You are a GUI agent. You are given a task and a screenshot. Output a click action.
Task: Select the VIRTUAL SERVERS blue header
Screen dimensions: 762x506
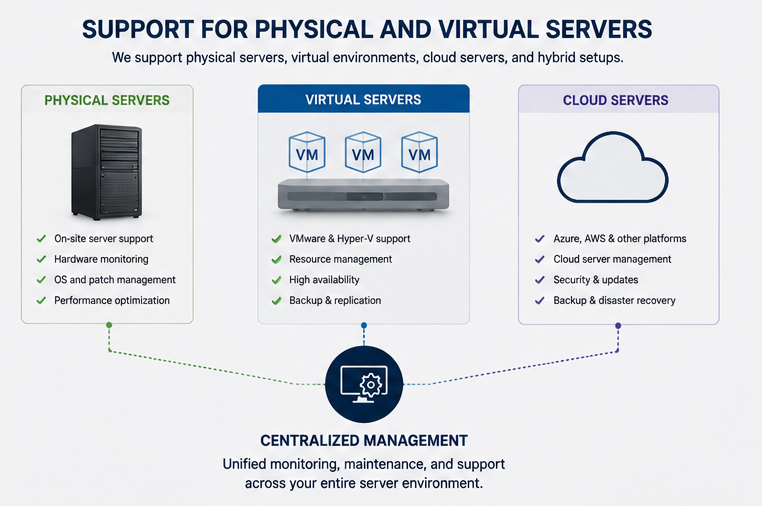coord(364,99)
